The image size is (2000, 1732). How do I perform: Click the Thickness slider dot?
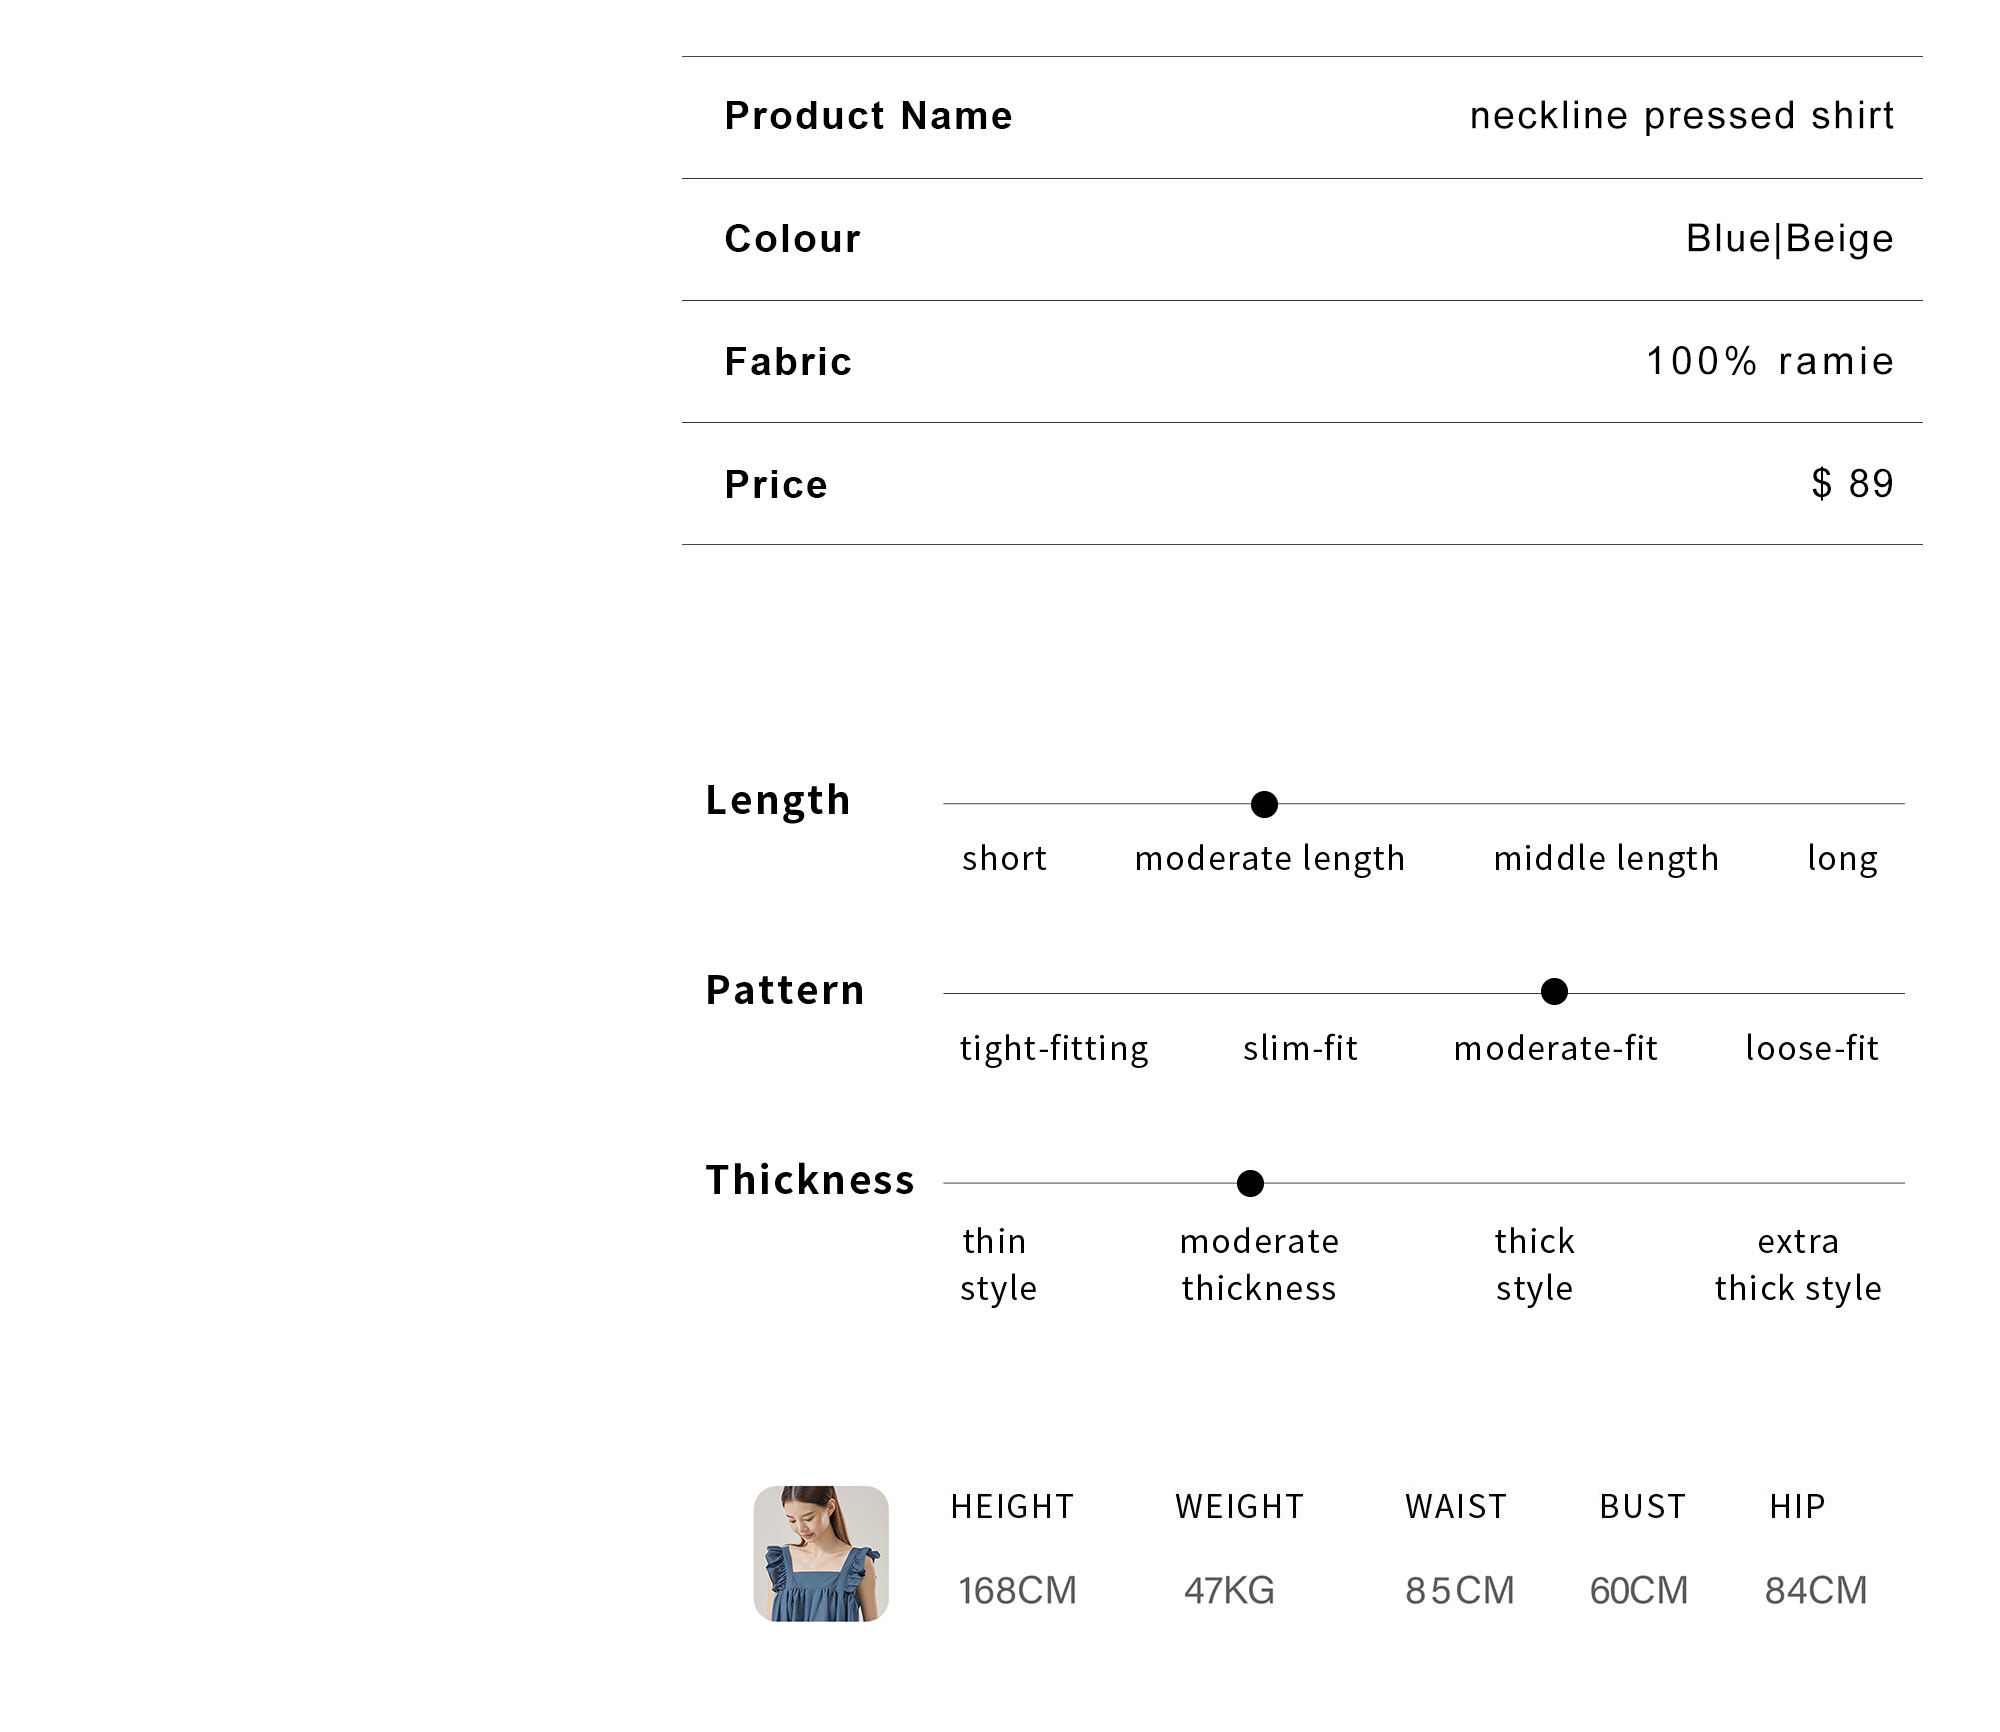click(1250, 1183)
